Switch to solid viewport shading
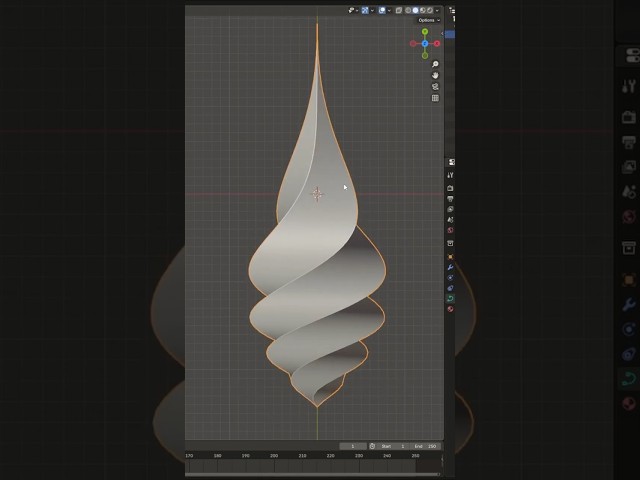The height and width of the screenshot is (480, 640). tap(416, 10)
